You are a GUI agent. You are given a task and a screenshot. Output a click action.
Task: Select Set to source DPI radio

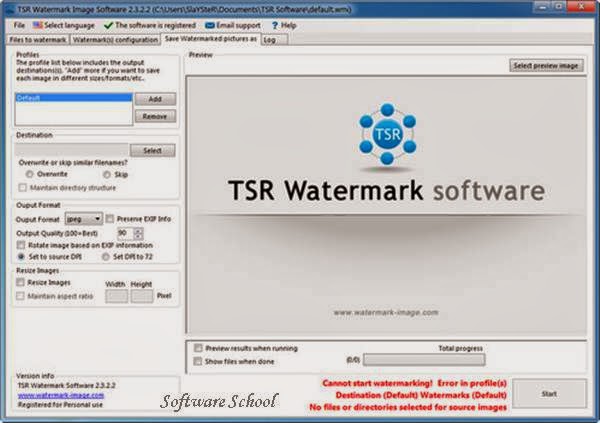tap(21, 256)
